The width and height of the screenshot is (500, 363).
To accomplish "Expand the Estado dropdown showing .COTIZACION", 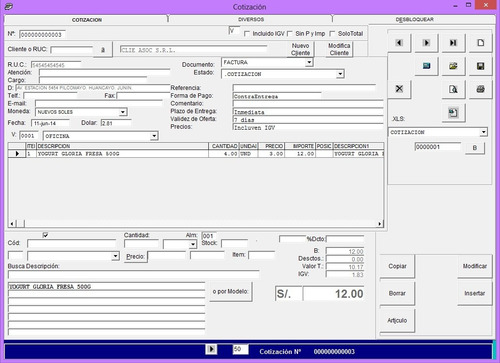I will (340, 74).
